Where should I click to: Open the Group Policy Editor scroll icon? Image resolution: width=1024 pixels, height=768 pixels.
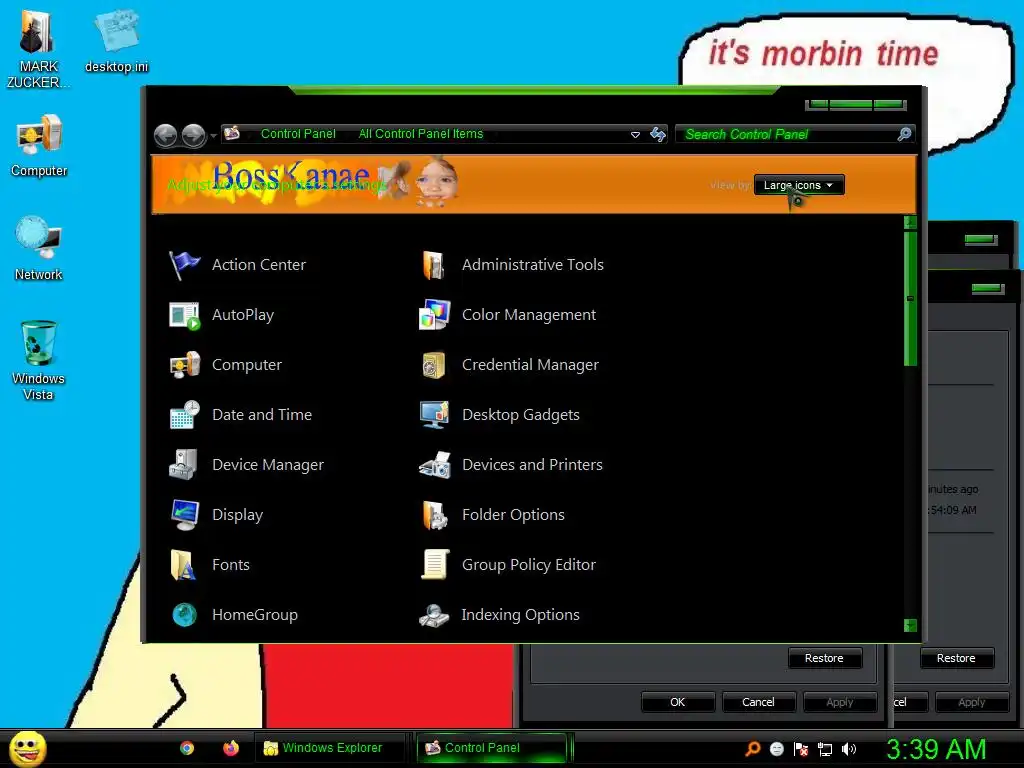[x=434, y=565]
